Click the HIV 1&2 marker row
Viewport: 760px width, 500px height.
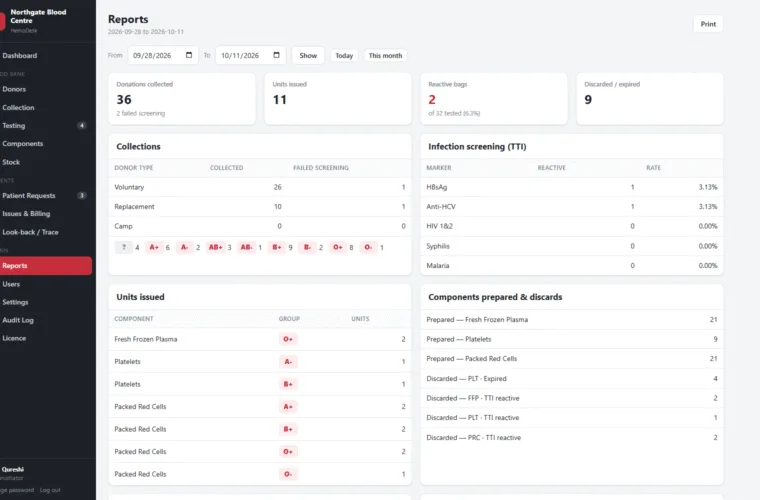point(571,226)
